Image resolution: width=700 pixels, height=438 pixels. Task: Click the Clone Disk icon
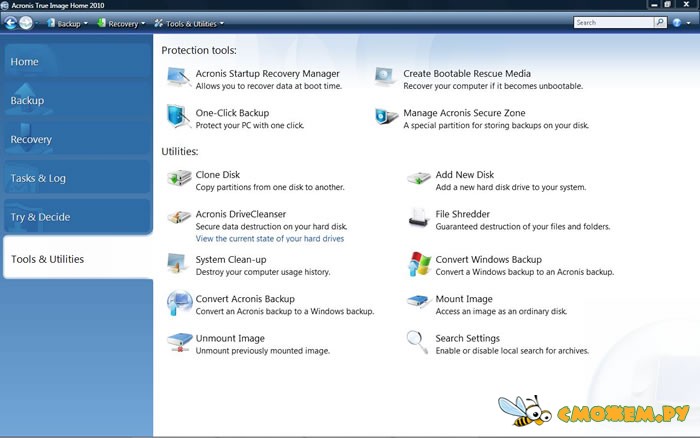179,178
